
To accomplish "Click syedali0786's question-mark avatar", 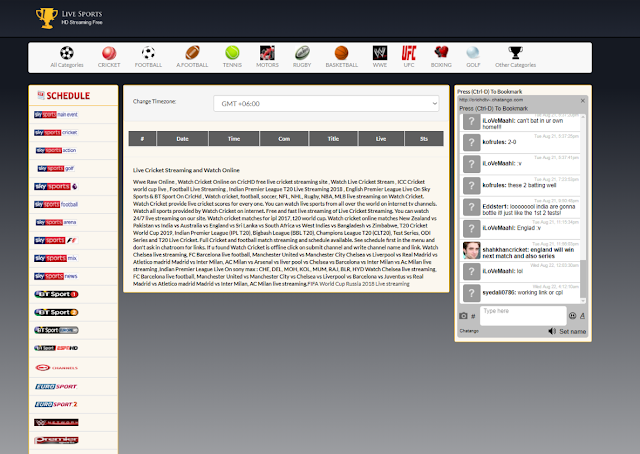I will coord(471,293).
